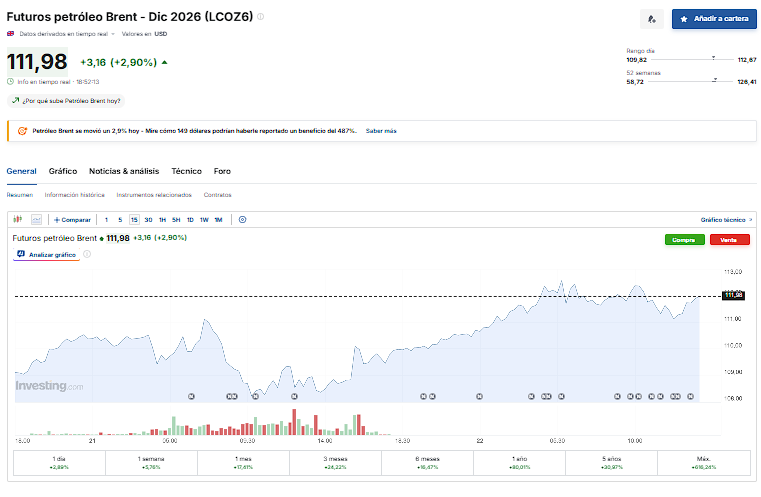The image size is (761, 497).
Task: Select the 1 día performance range
Action: (59, 463)
